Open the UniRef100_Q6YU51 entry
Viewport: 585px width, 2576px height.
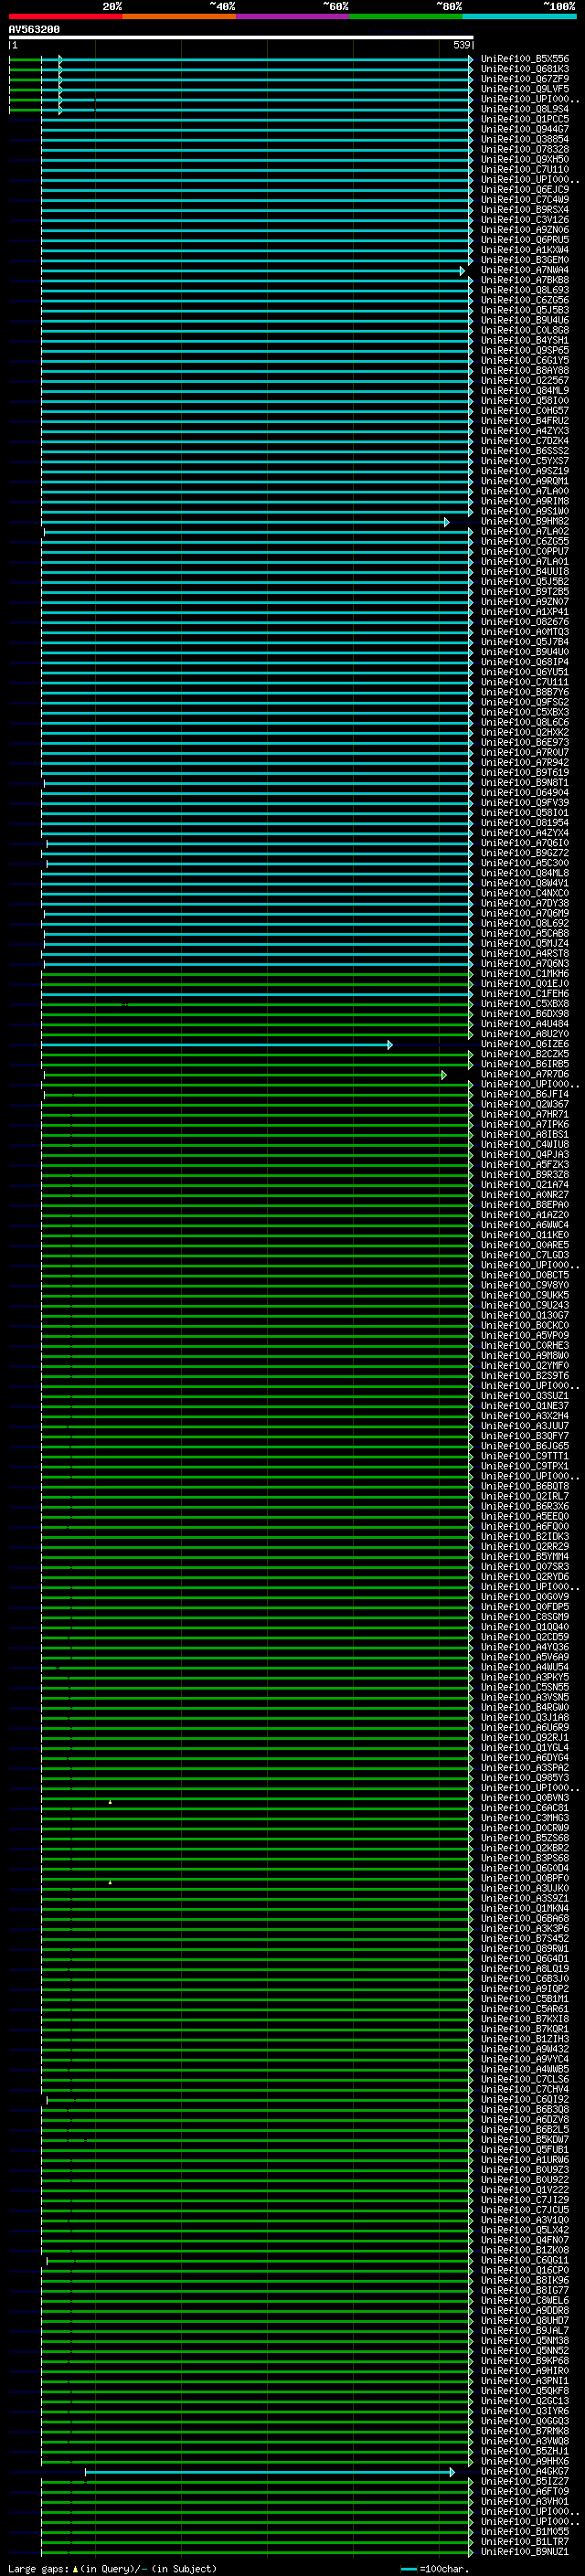tap(524, 672)
